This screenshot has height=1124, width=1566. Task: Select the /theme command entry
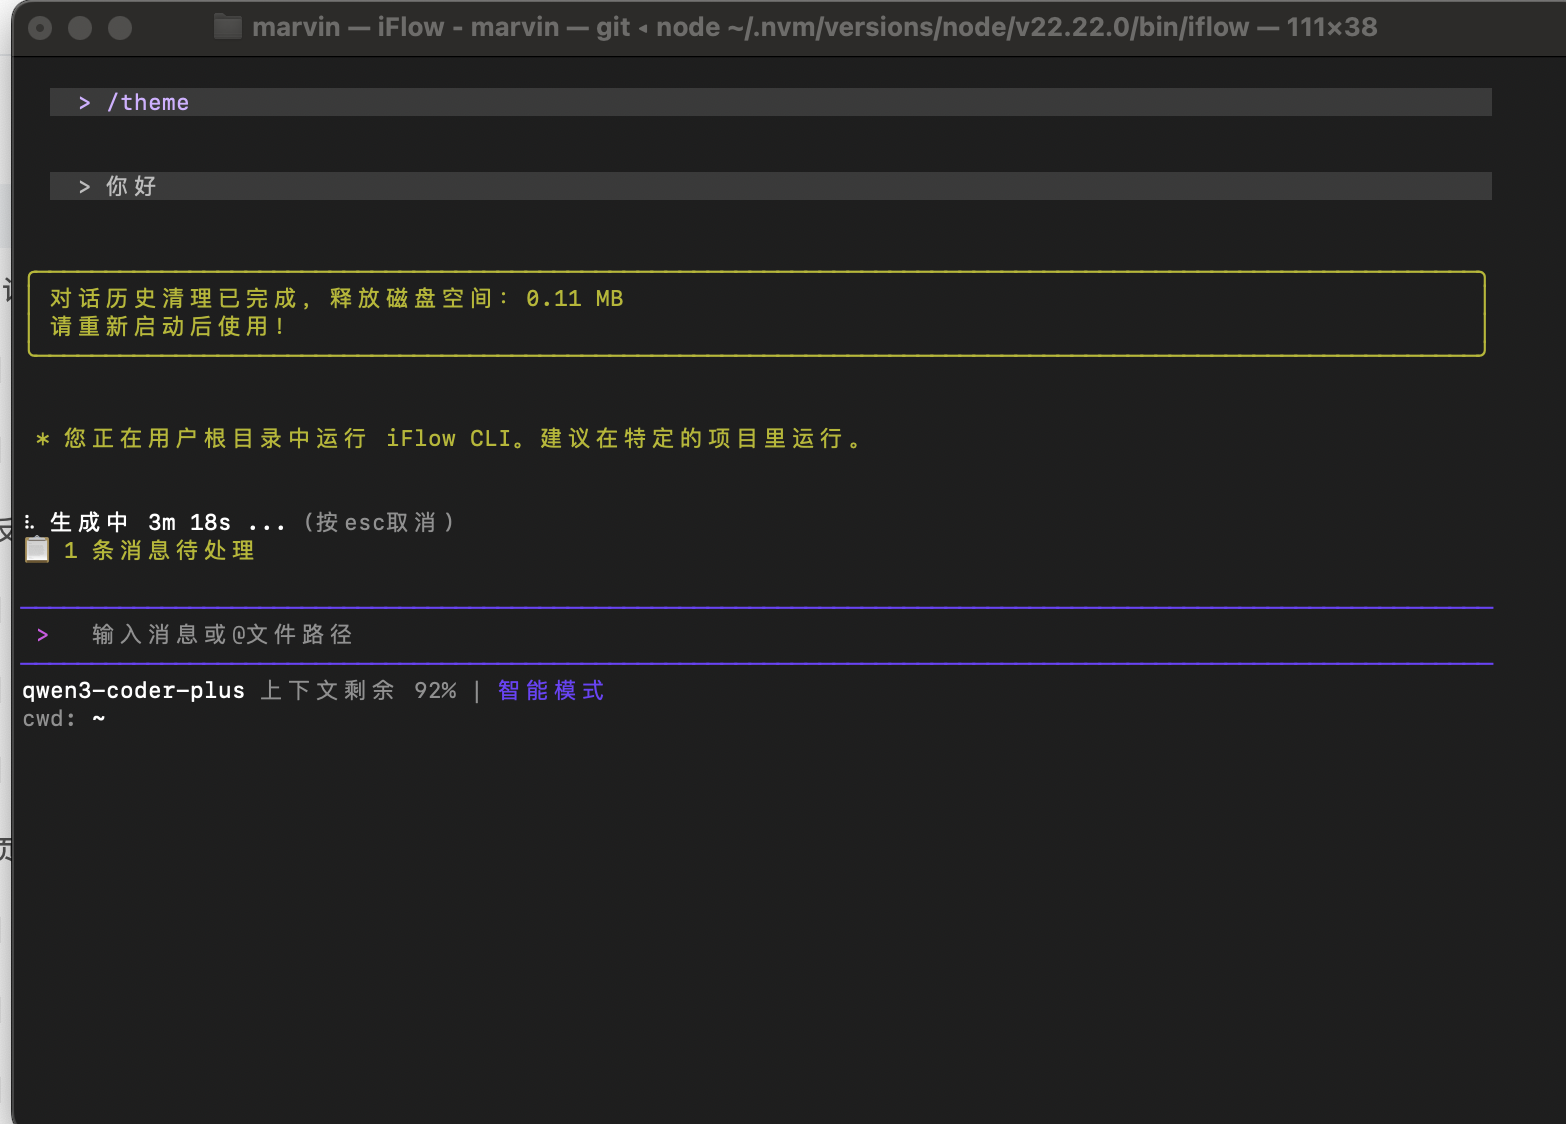click(148, 102)
